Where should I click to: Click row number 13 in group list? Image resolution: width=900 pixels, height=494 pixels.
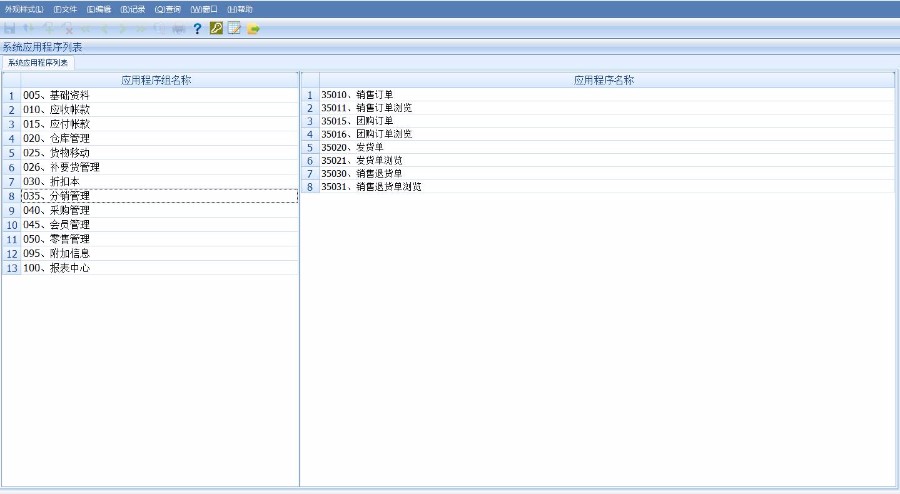point(11,267)
